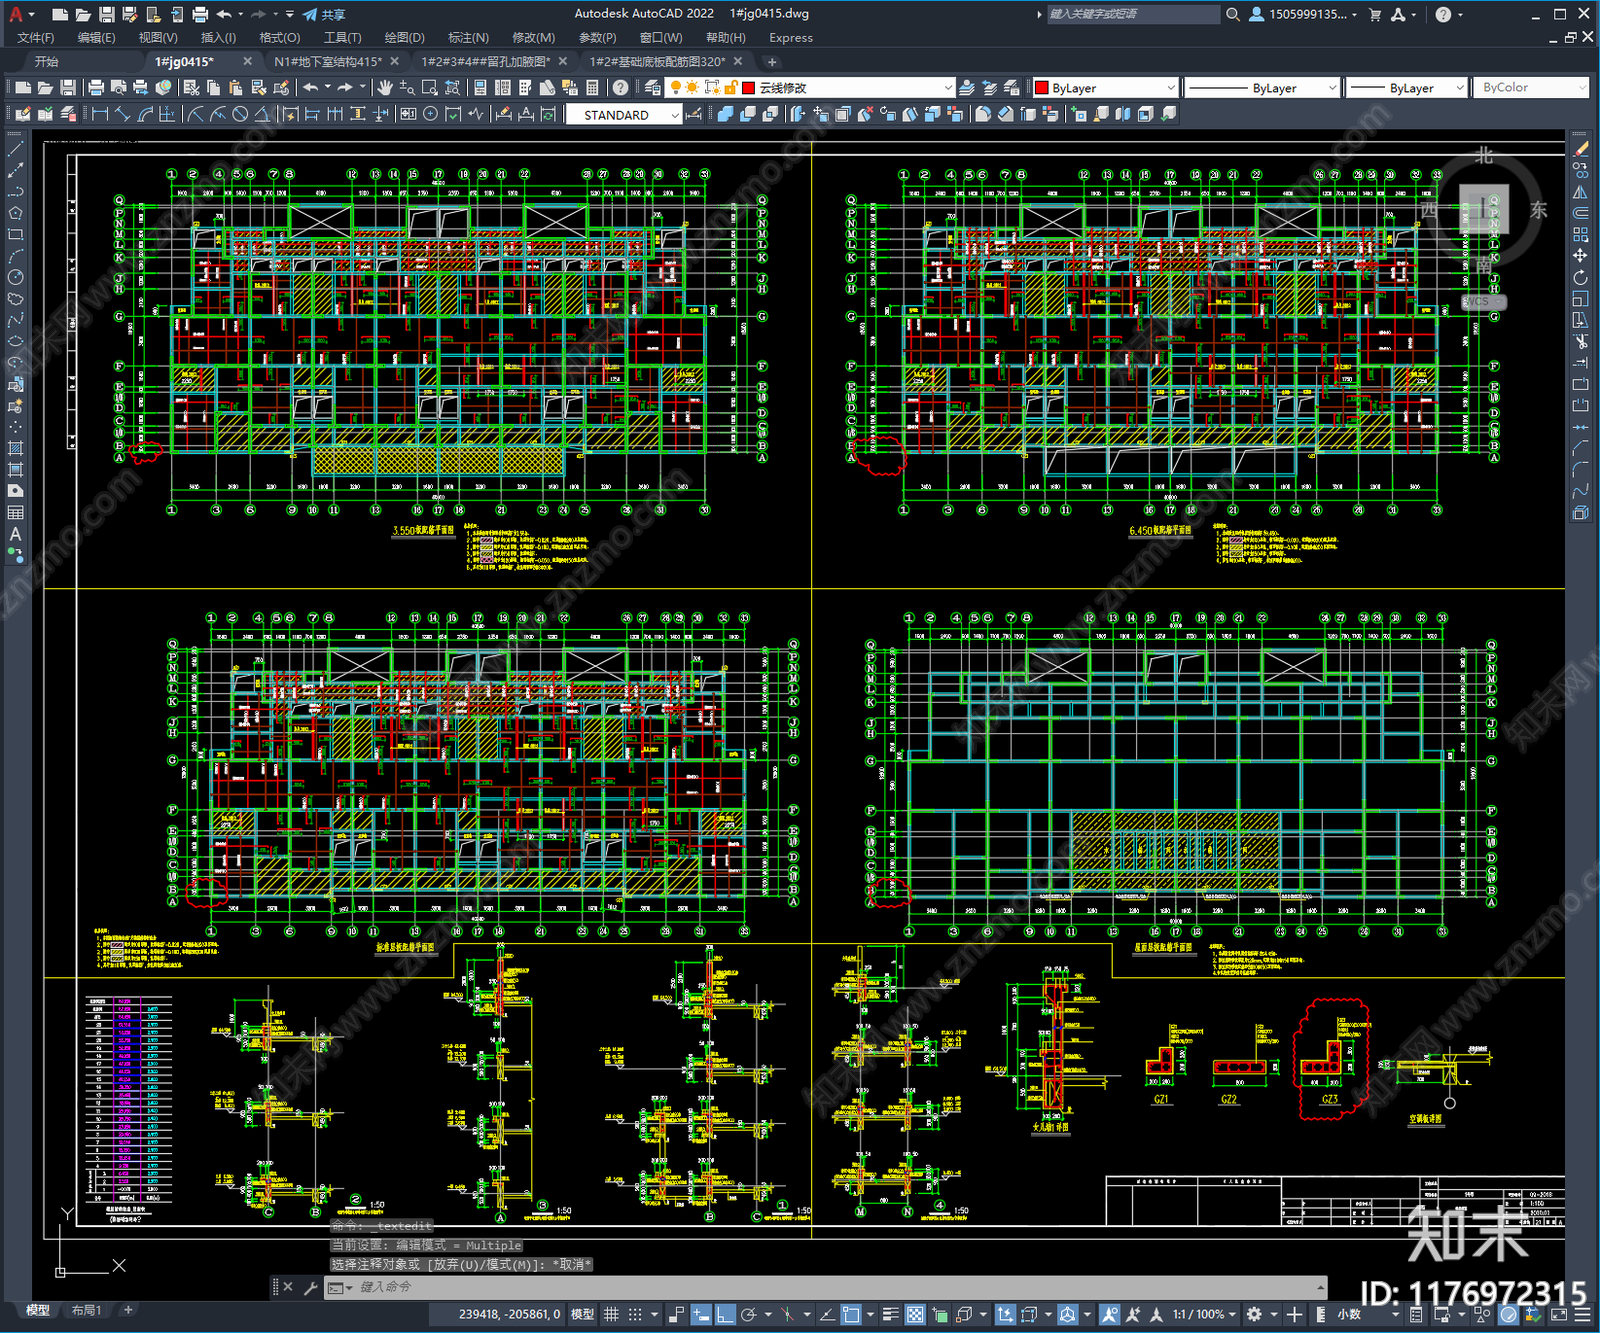Open the ByLayer color dropdown

point(1105,88)
